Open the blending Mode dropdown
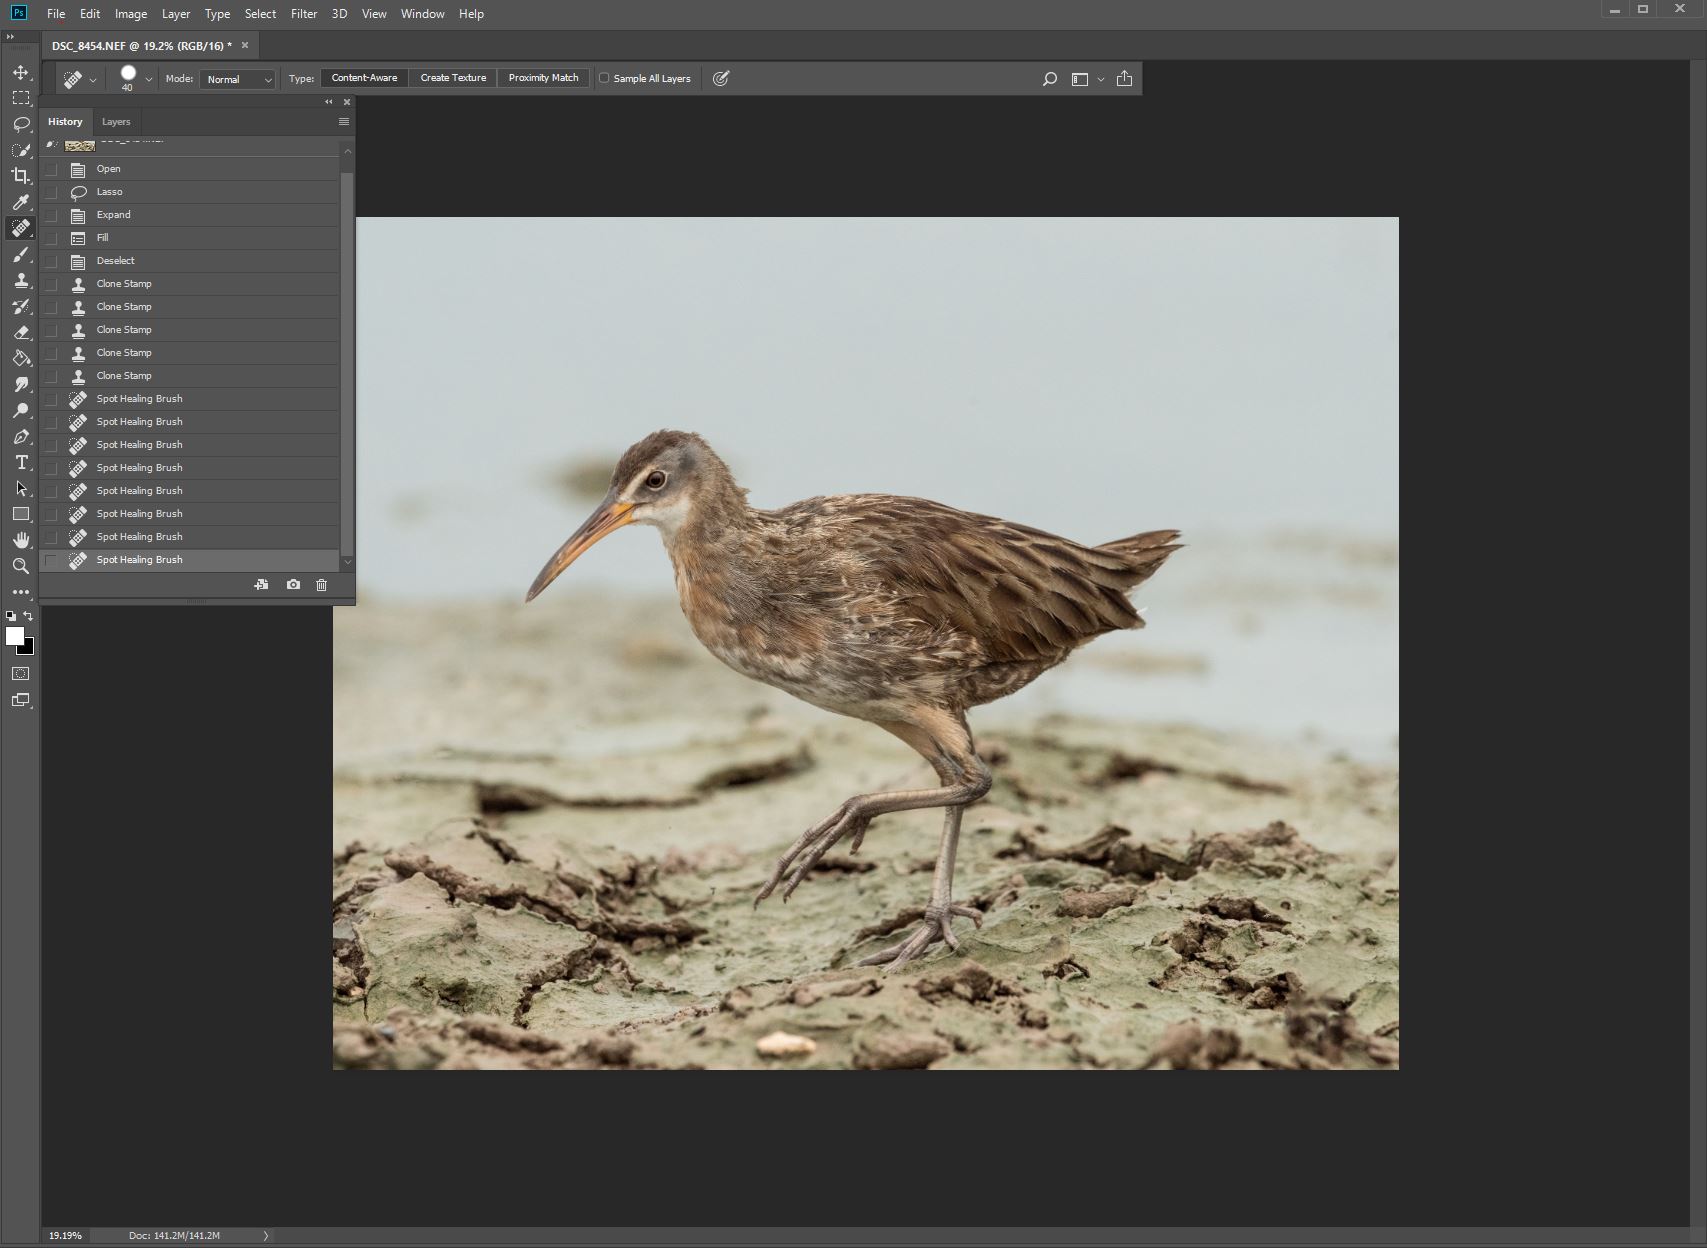The width and height of the screenshot is (1707, 1248). (x=238, y=79)
